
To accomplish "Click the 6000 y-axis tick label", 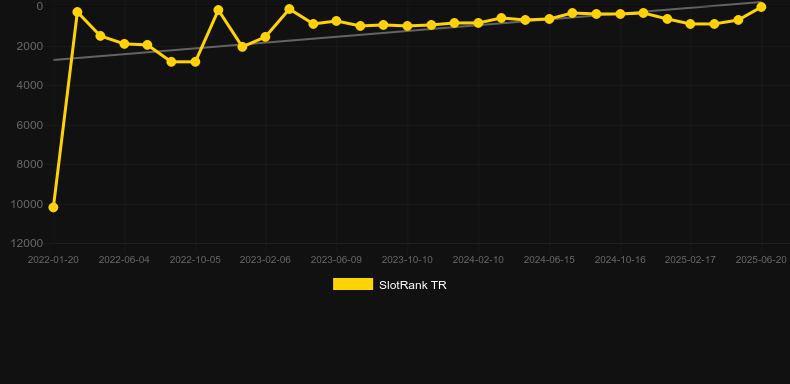I will (x=30, y=125).
